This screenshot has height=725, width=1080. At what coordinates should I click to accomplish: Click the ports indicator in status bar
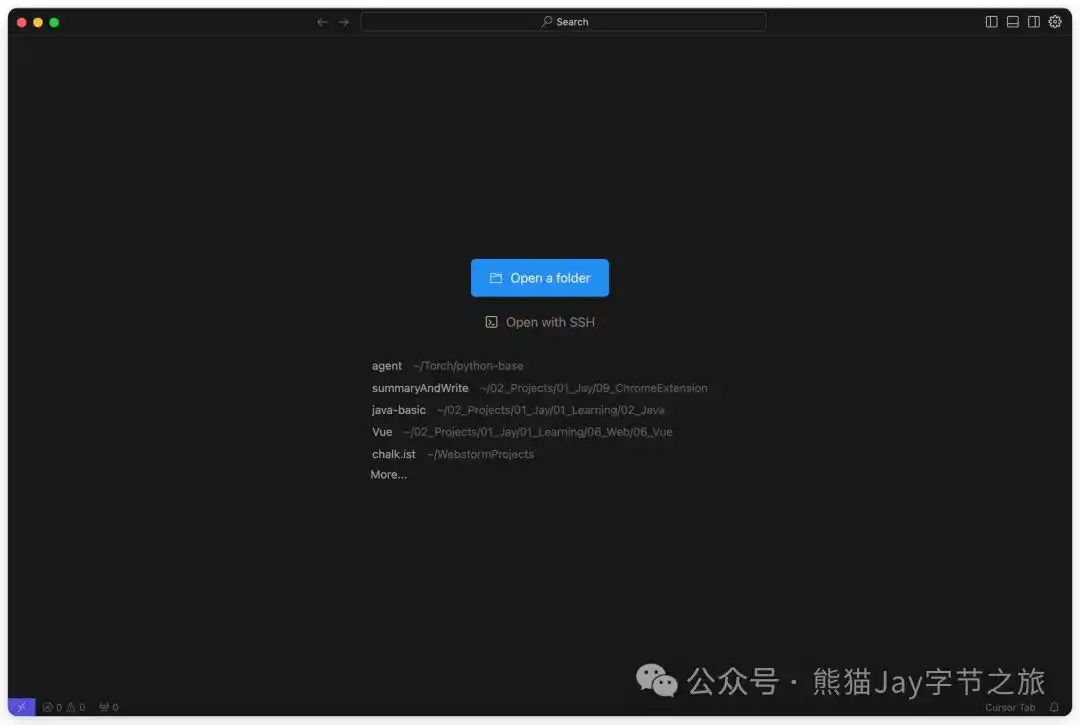pyautogui.click(x=107, y=707)
